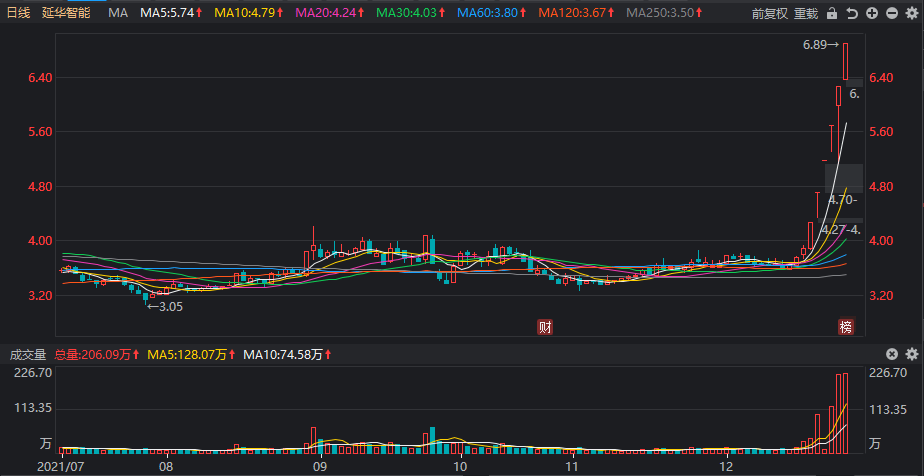Click the latest tallest red volume bar
The height and width of the screenshot is (476, 924).
click(x=846, y=413)
